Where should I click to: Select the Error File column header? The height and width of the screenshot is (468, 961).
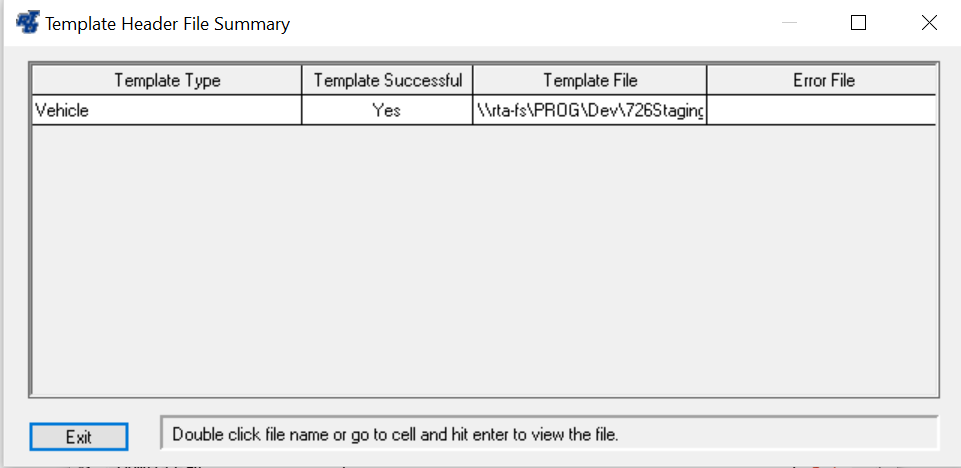pyautogui.click(x=823, y=80)
